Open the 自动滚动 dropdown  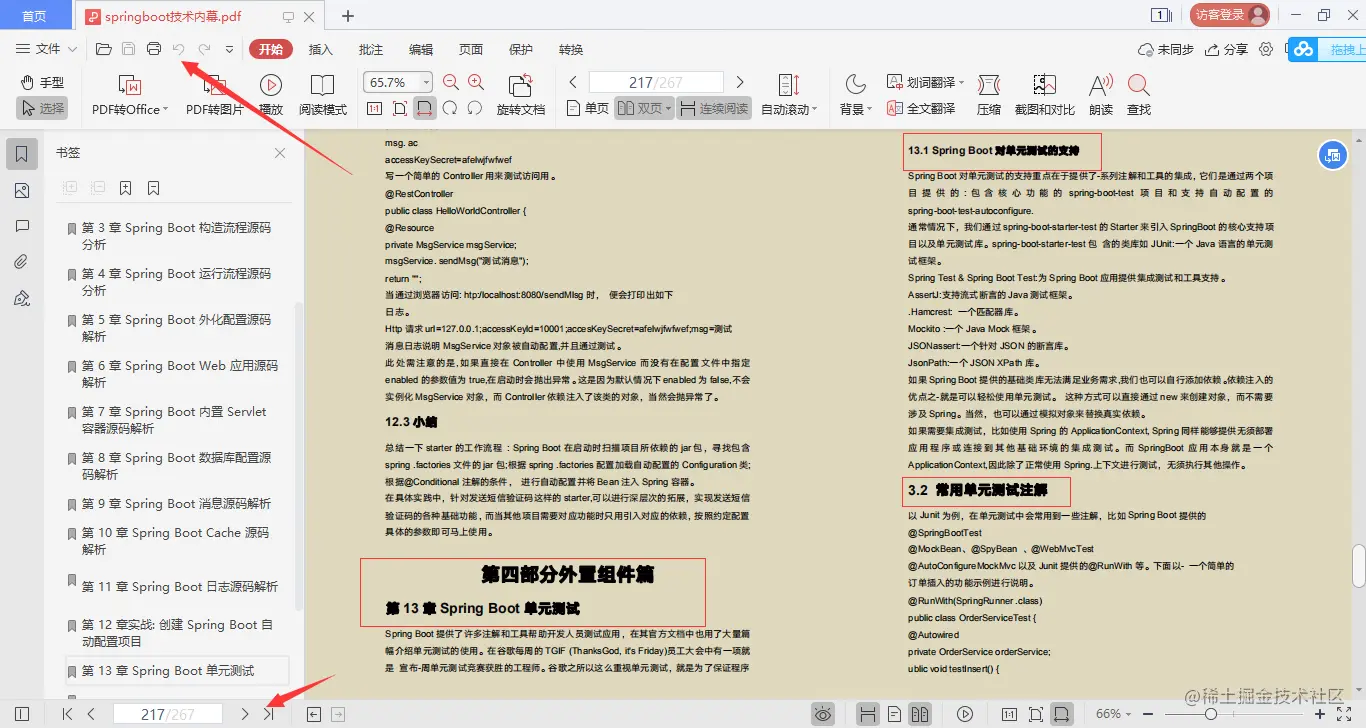(x=789, y=108)
